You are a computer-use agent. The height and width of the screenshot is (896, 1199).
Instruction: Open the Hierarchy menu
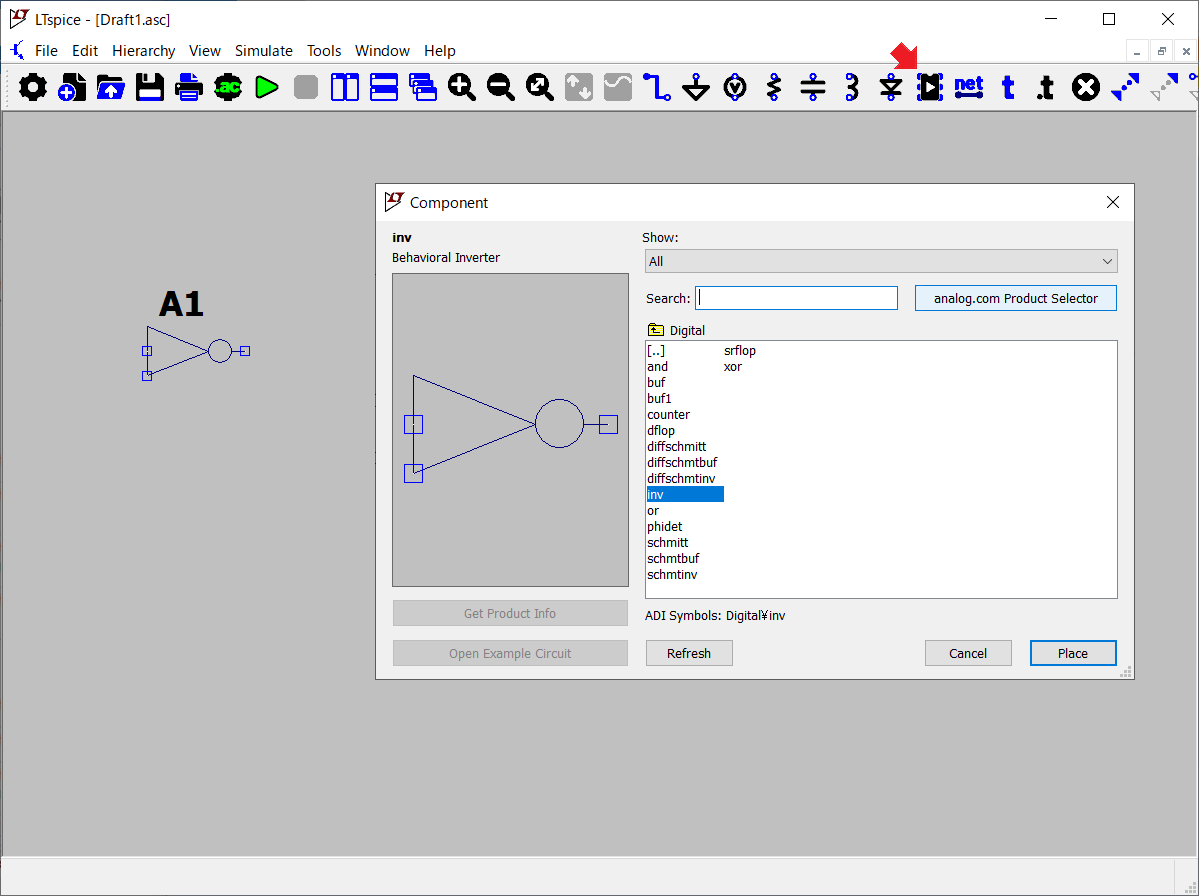[x=143, y=51]
